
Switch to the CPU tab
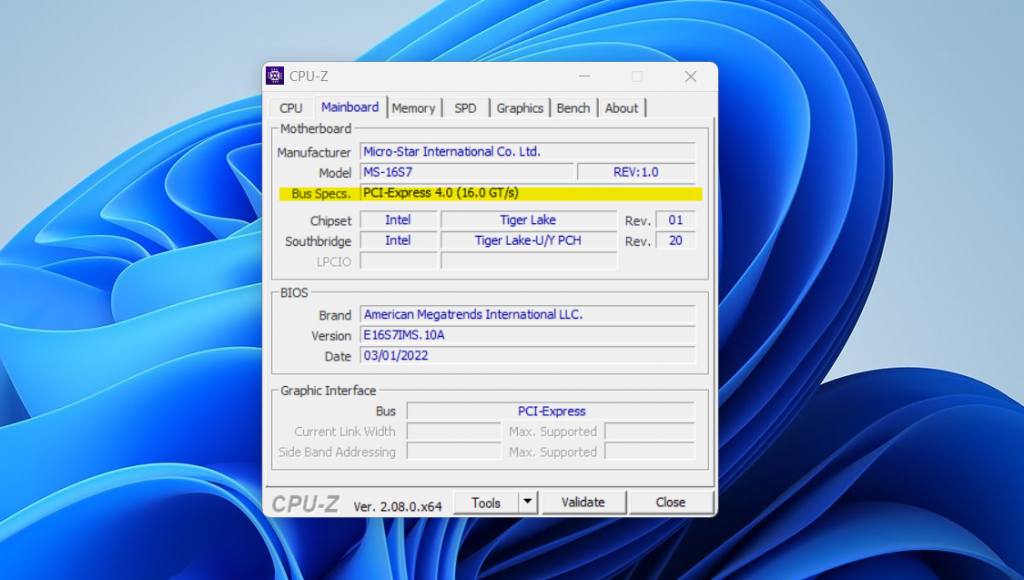tap(291, 108)
